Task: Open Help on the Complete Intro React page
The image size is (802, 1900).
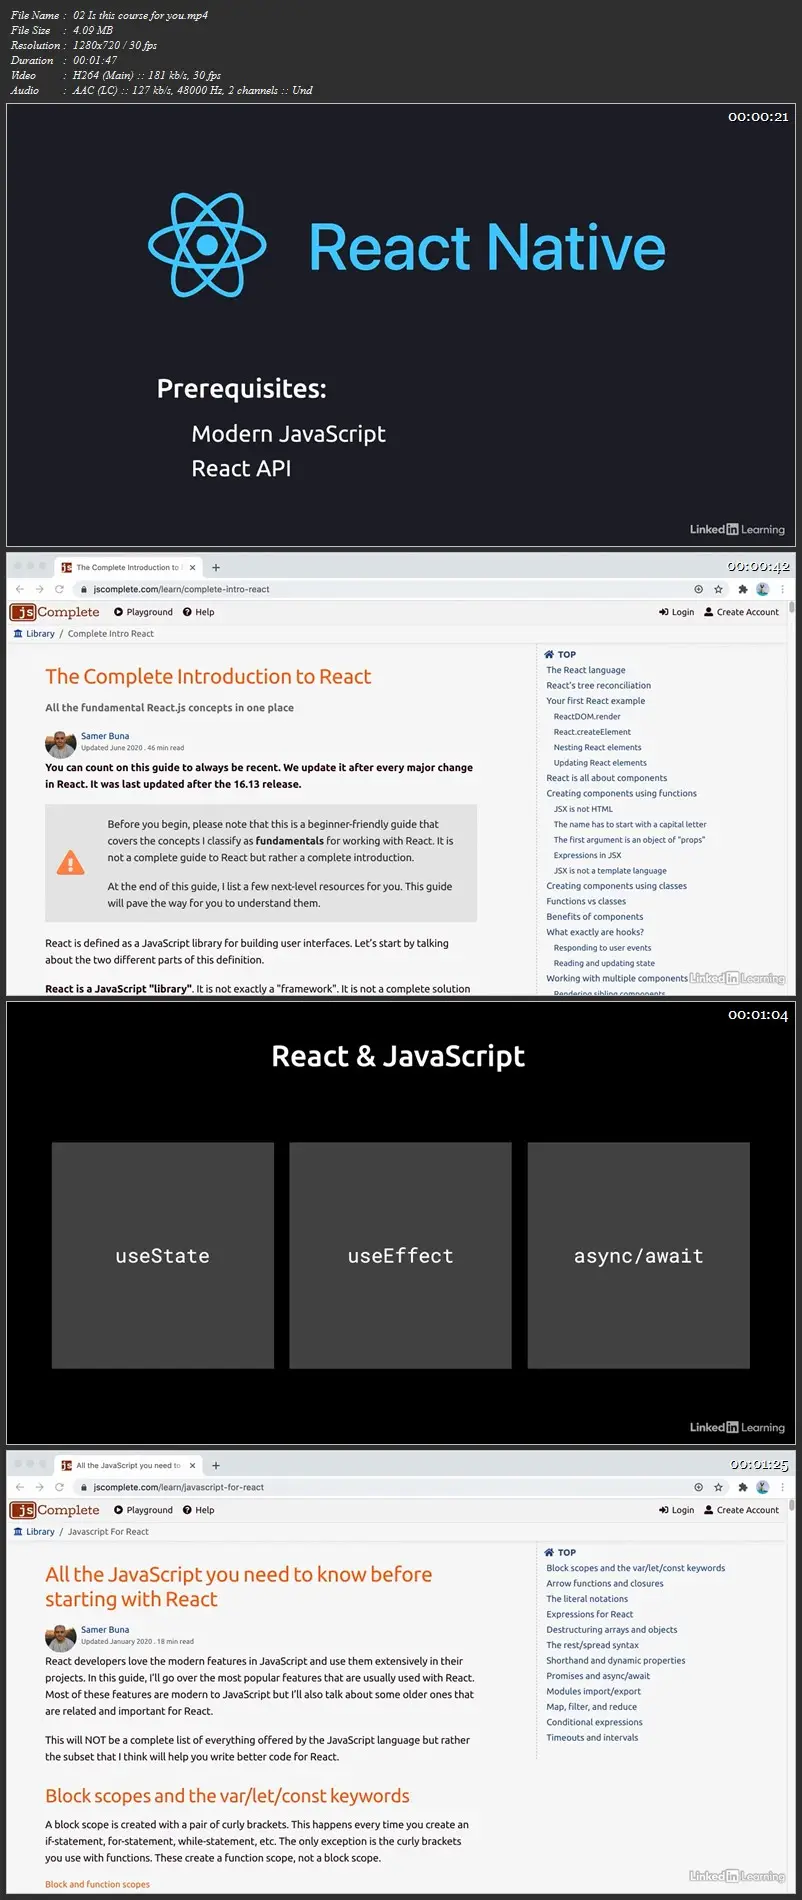Action: [198, 612]
